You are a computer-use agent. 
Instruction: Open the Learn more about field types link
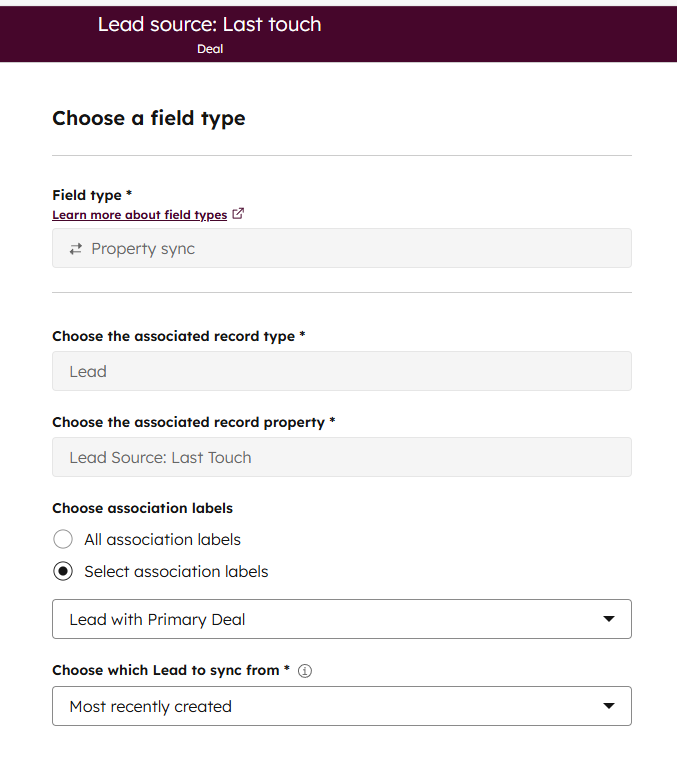tap(140, 215)
